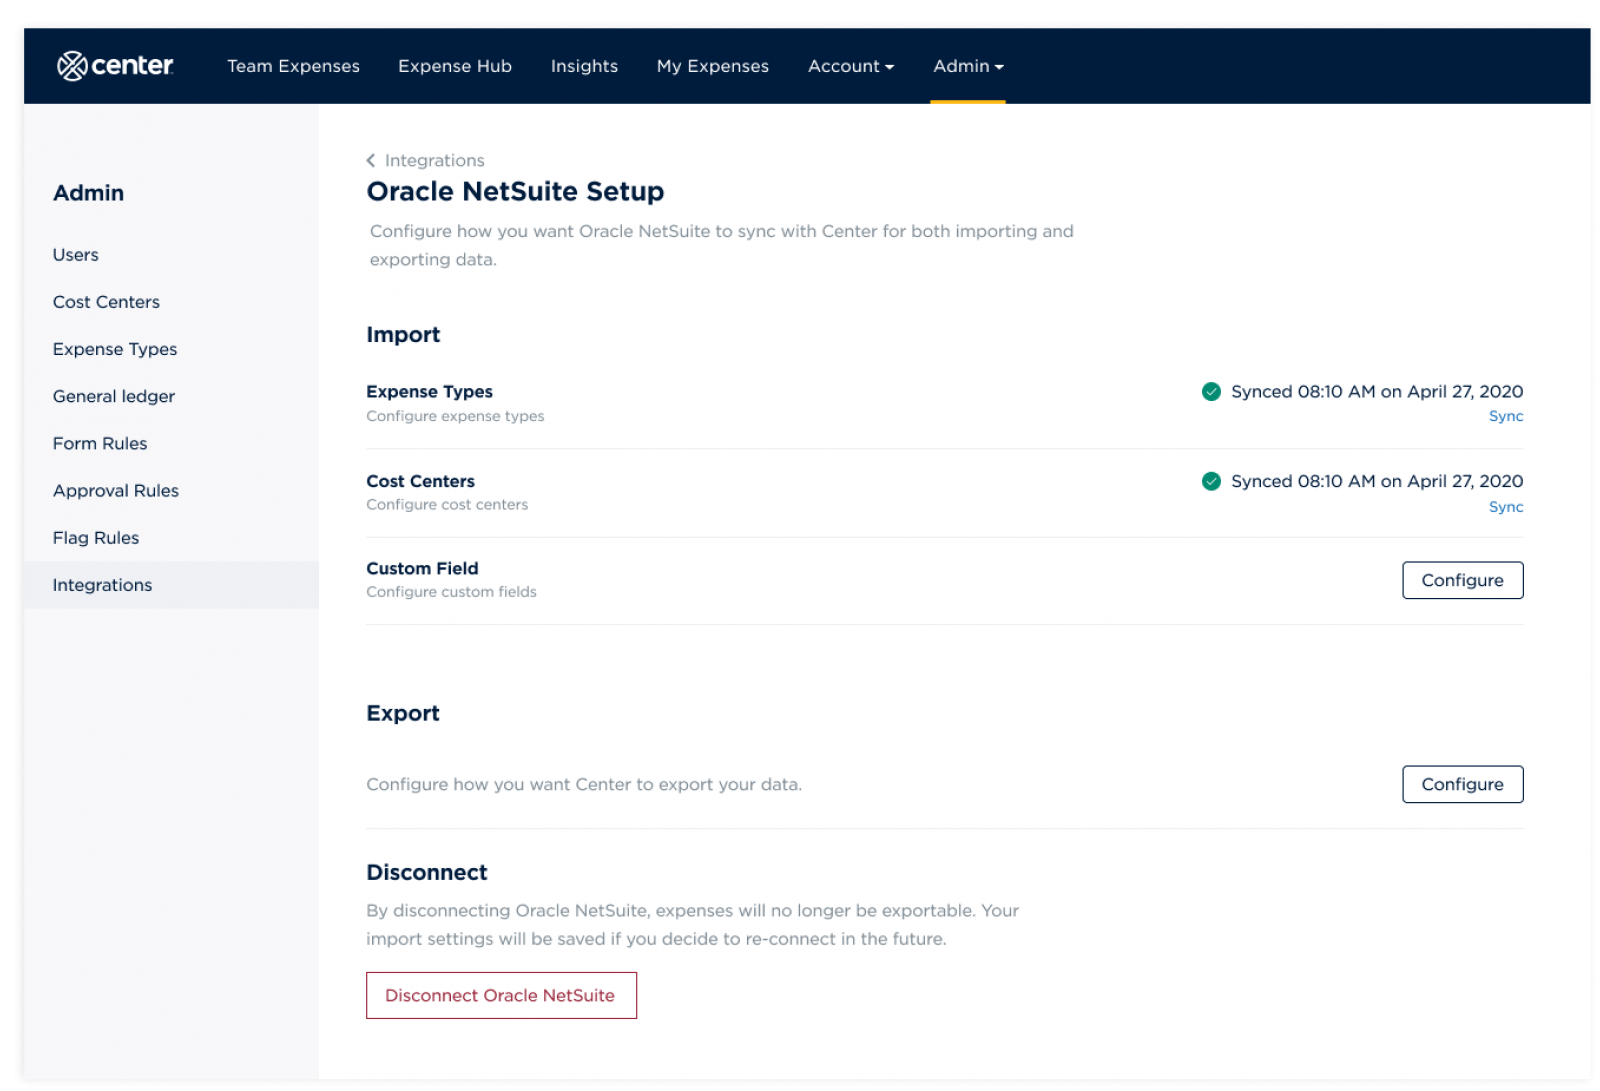Click Sync link for Cost Centers

(x=1505, y=507)
